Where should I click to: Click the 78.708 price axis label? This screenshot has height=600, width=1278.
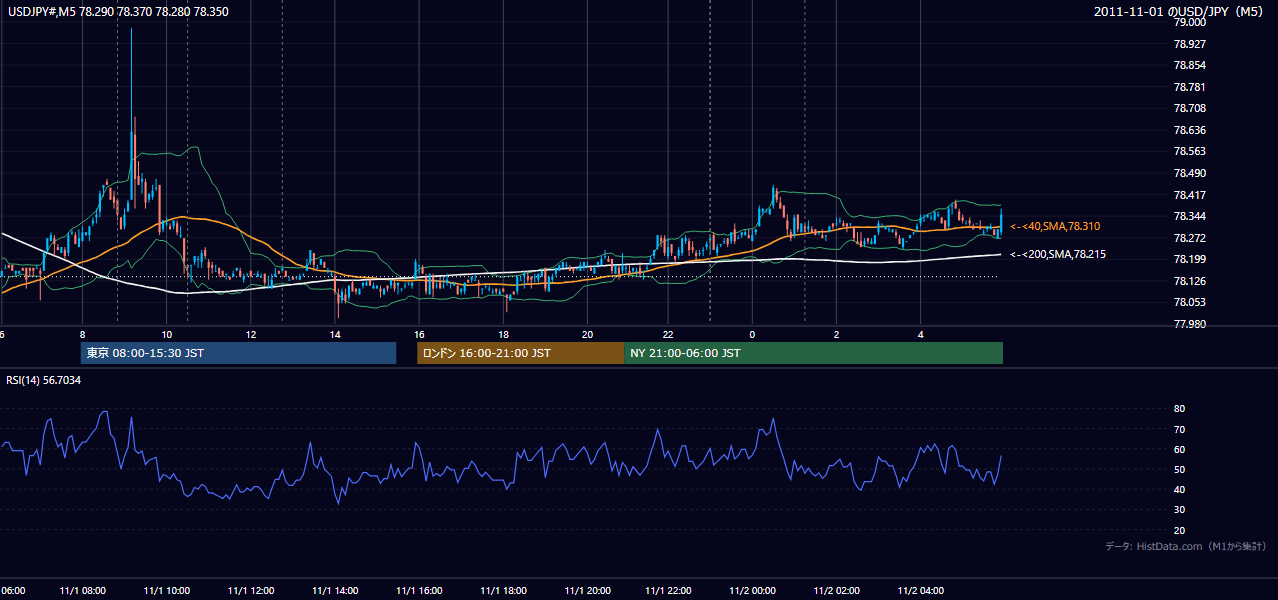click(x=1190, y=108)
